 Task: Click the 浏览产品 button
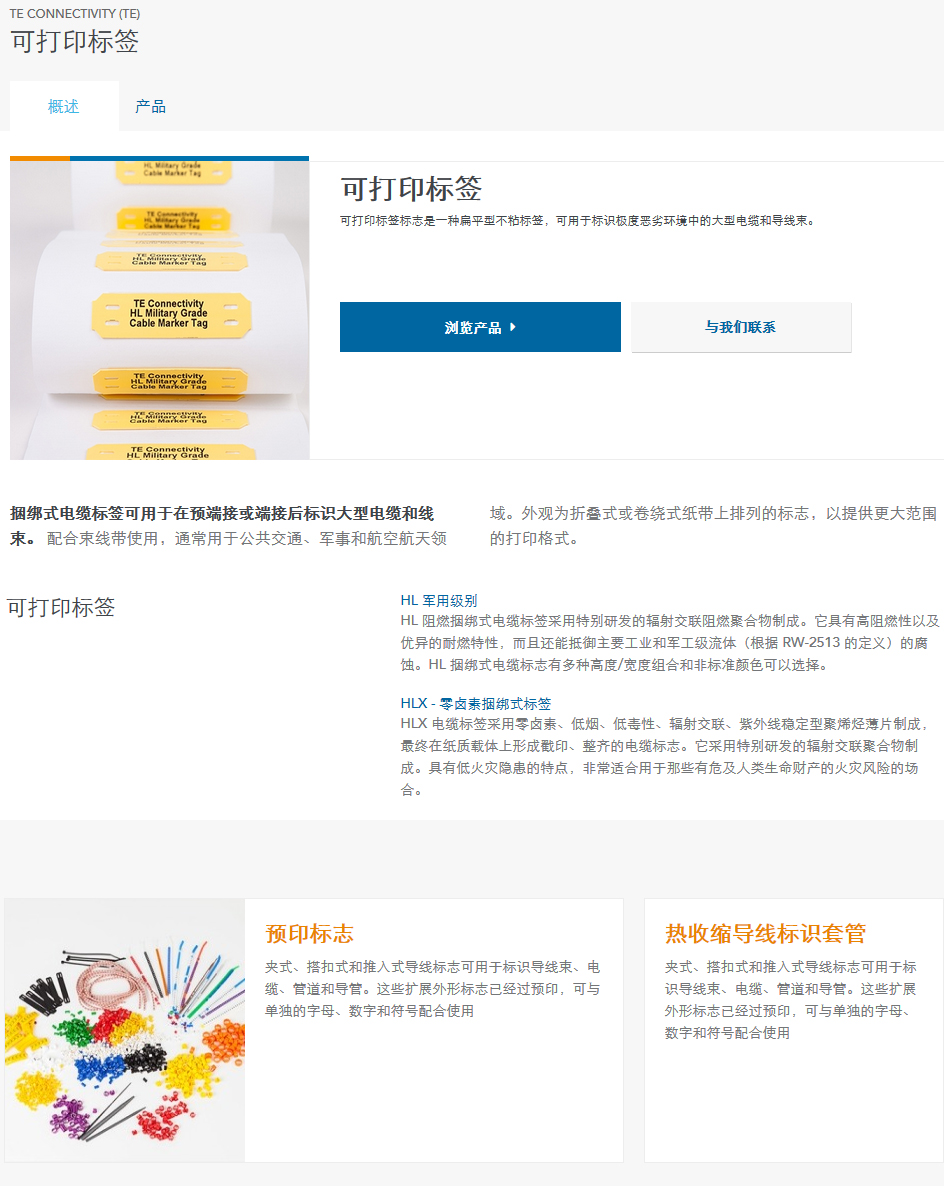(480, 327)
